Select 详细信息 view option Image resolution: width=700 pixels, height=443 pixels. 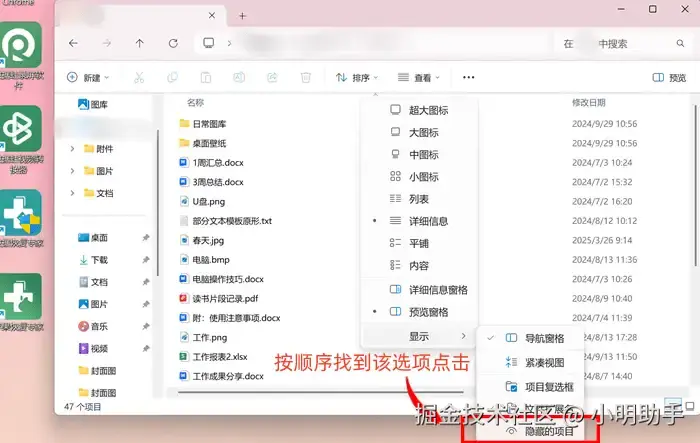point(419,221)
